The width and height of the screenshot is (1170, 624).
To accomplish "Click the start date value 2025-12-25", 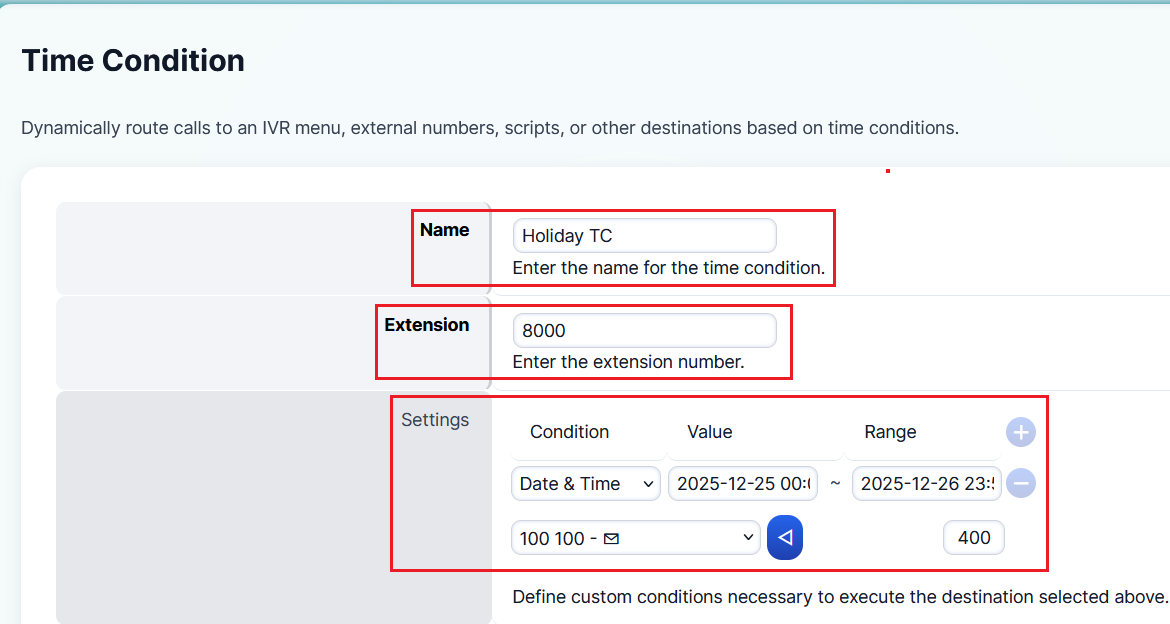I will (743, 484).
